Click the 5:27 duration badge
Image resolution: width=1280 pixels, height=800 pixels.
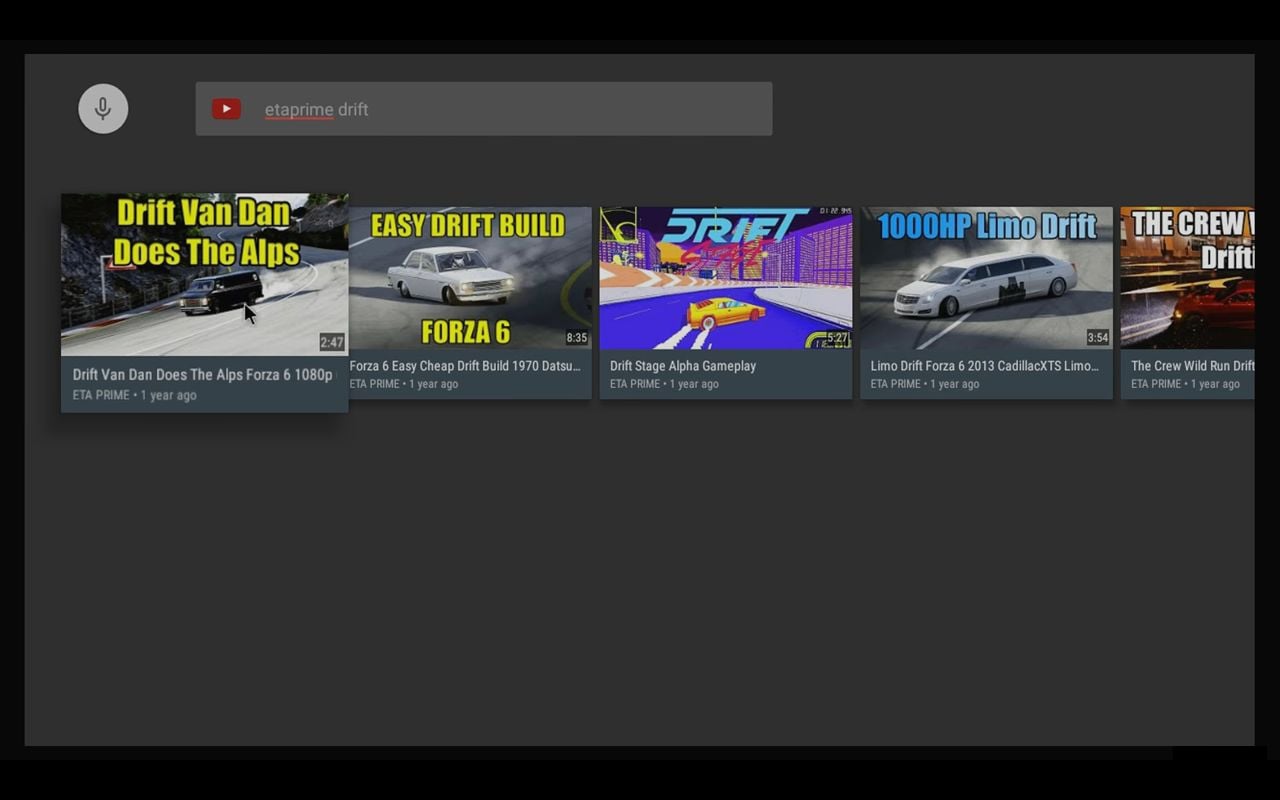tap(838, 338)
